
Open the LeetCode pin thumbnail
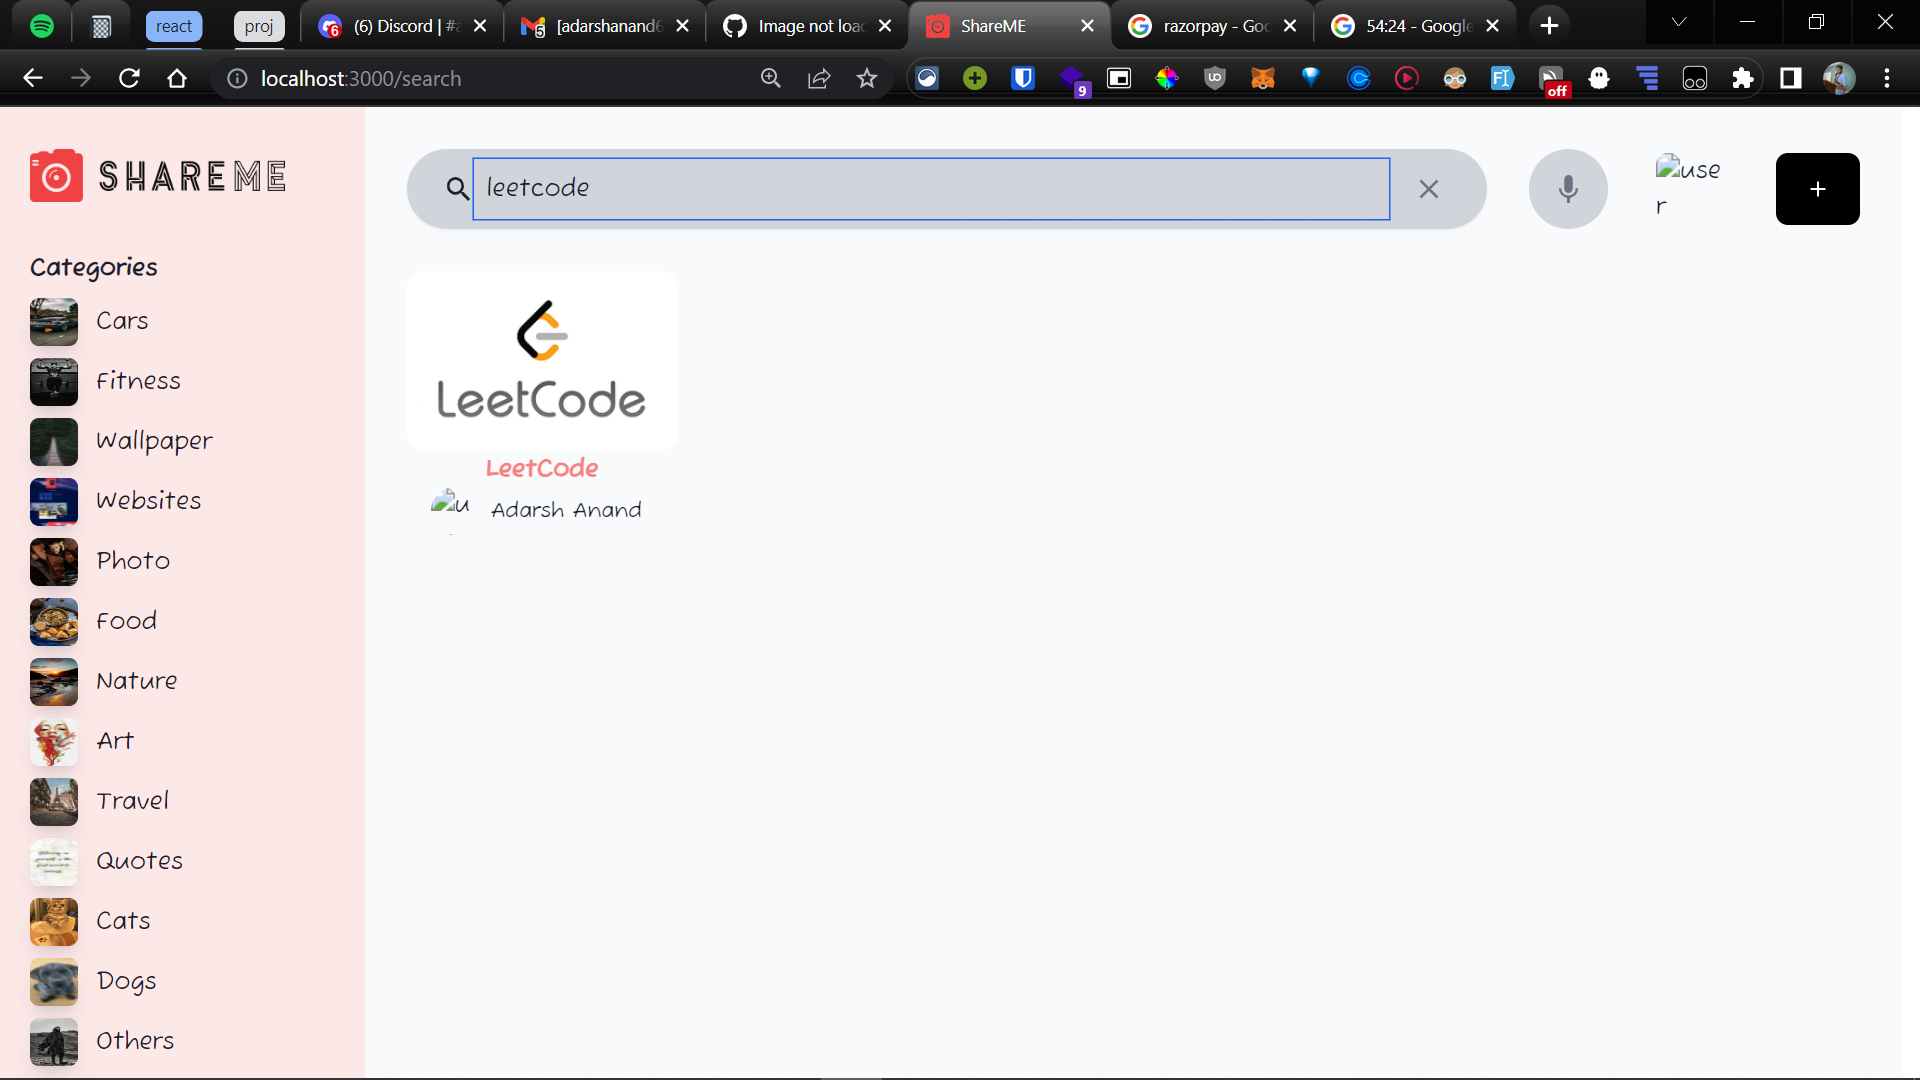point(542,360)
